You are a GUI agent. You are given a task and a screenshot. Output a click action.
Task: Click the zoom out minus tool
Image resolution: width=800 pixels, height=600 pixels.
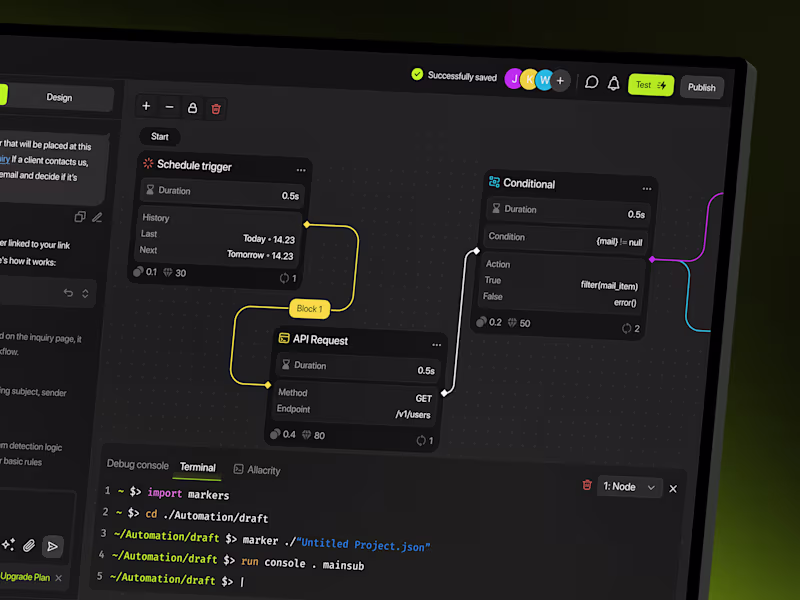[x=169, y=107]
